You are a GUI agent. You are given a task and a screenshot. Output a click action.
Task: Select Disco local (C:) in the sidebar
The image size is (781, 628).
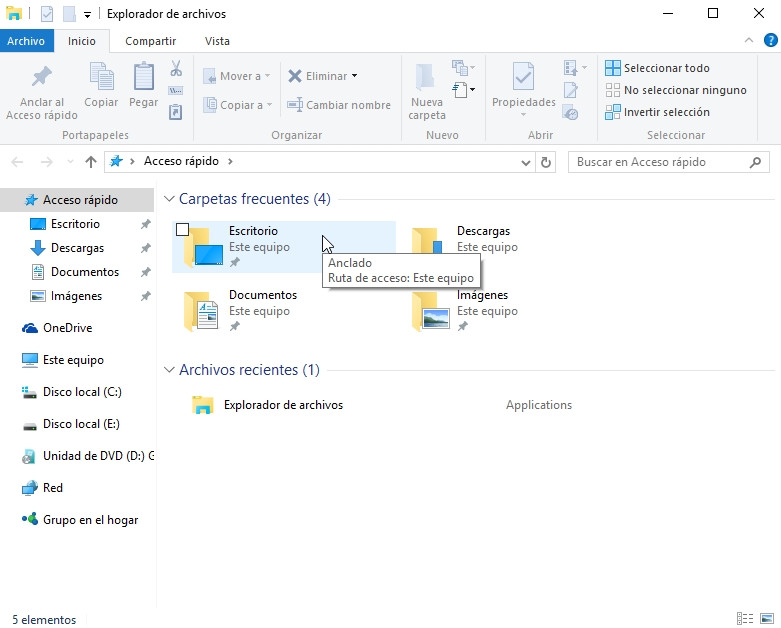[81, 392]
